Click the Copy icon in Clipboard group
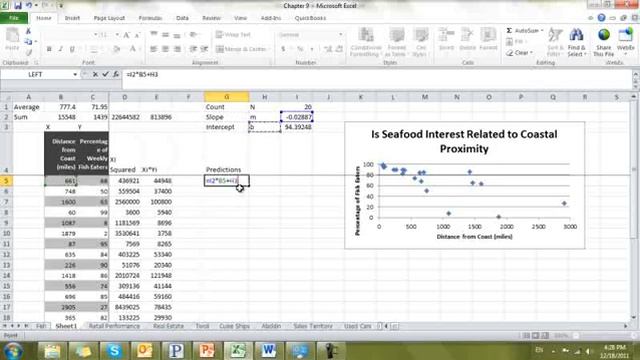 coord(28,42)
